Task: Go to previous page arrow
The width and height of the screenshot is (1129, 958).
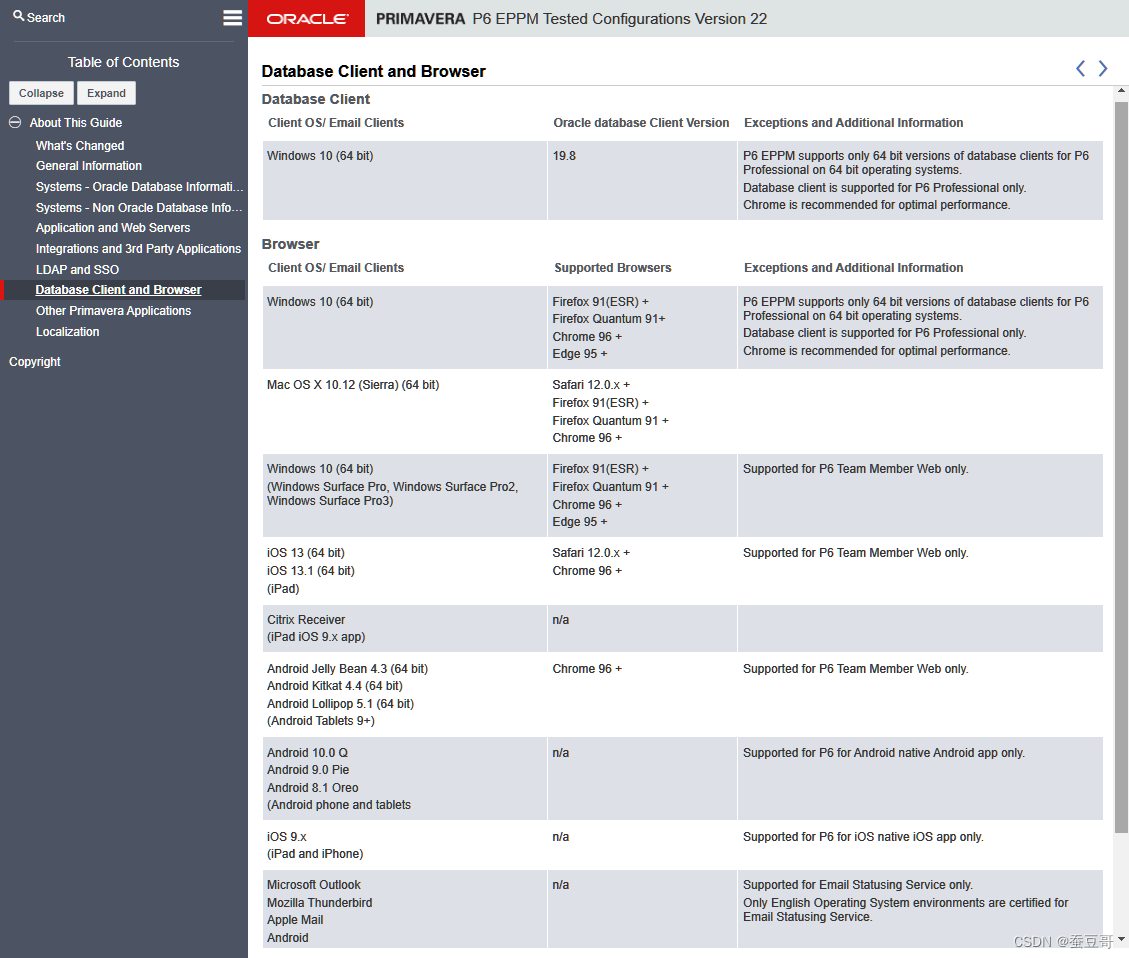Action: coord(1080,68)
